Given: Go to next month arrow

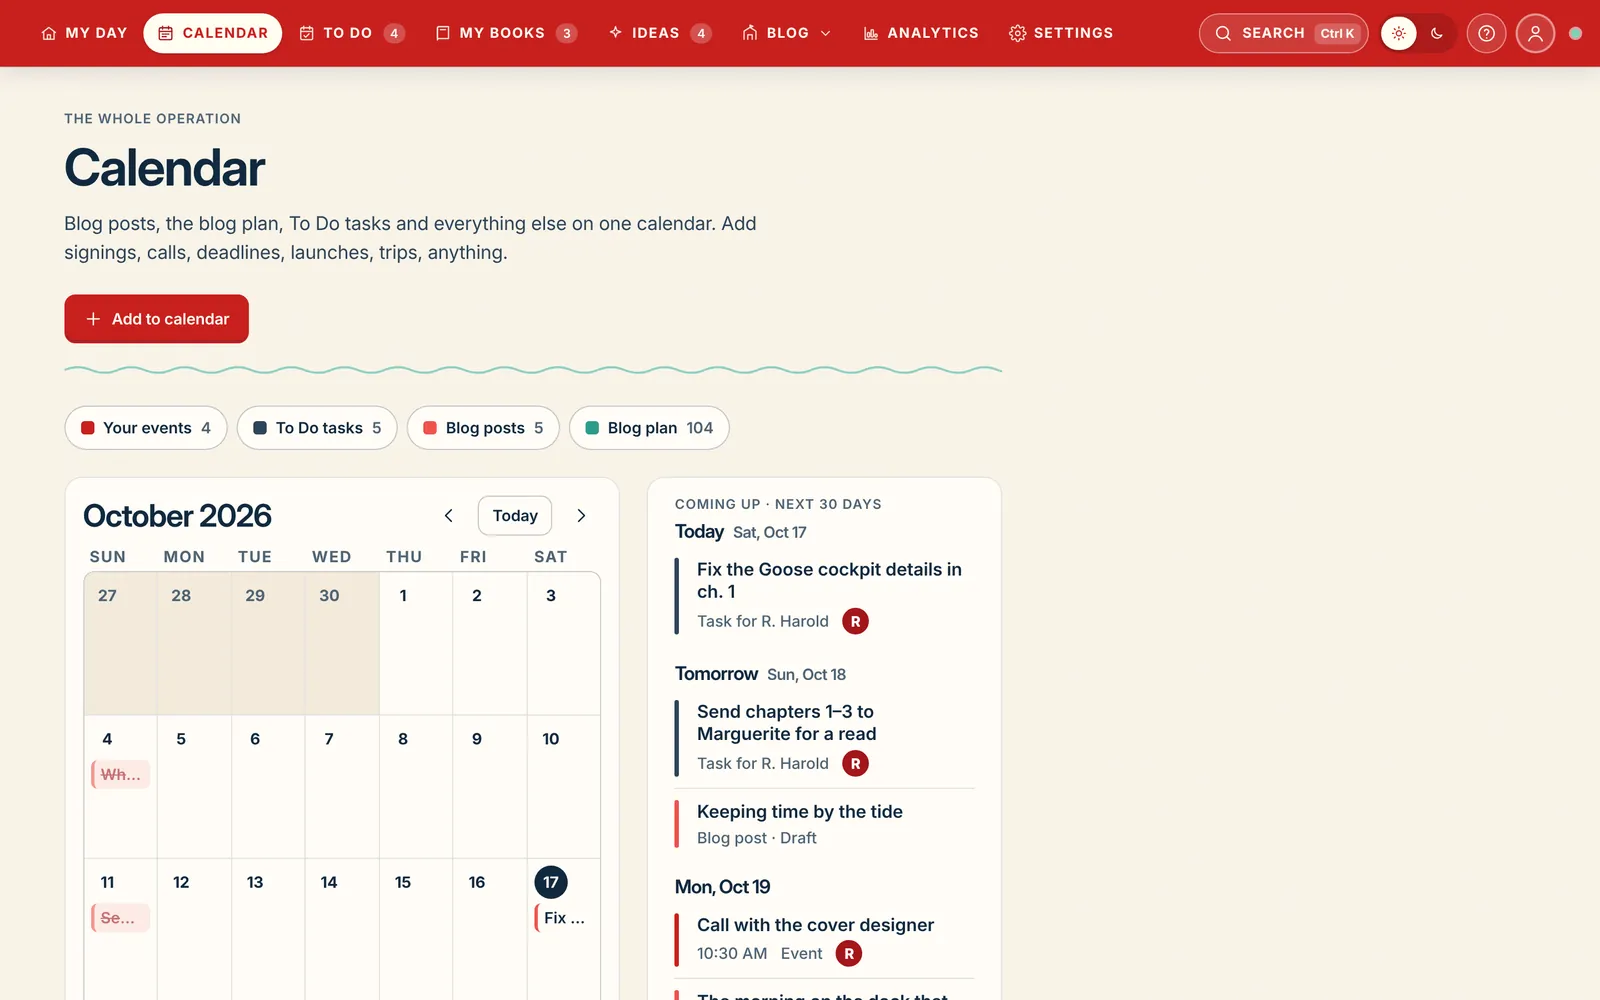Looking at the screenshot, I should pyautogui.click(x=581, y=516).
